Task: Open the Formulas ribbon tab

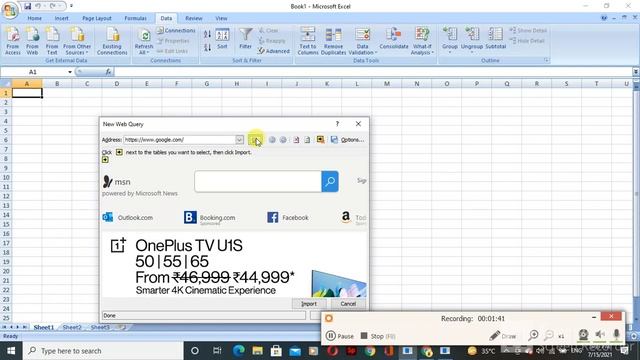Action: pos(135,18)
